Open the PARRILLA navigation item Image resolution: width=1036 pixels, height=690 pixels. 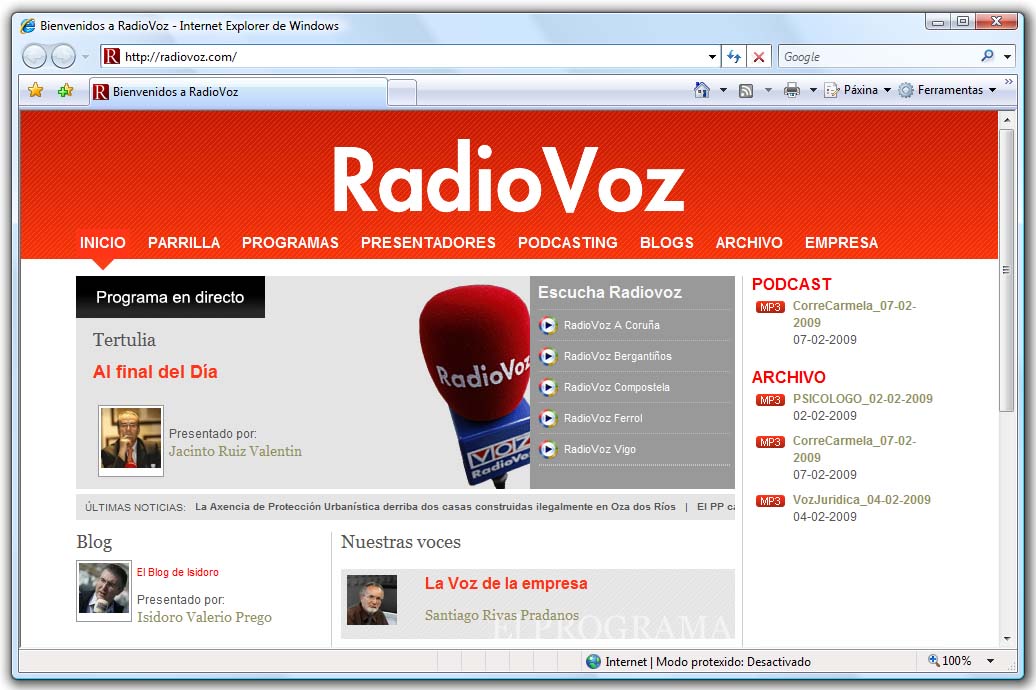(184, 243)
